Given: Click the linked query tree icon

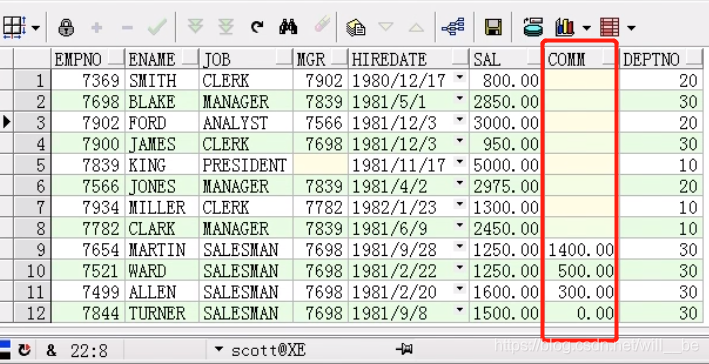Looking at the screenshot, I should (453, 27).
